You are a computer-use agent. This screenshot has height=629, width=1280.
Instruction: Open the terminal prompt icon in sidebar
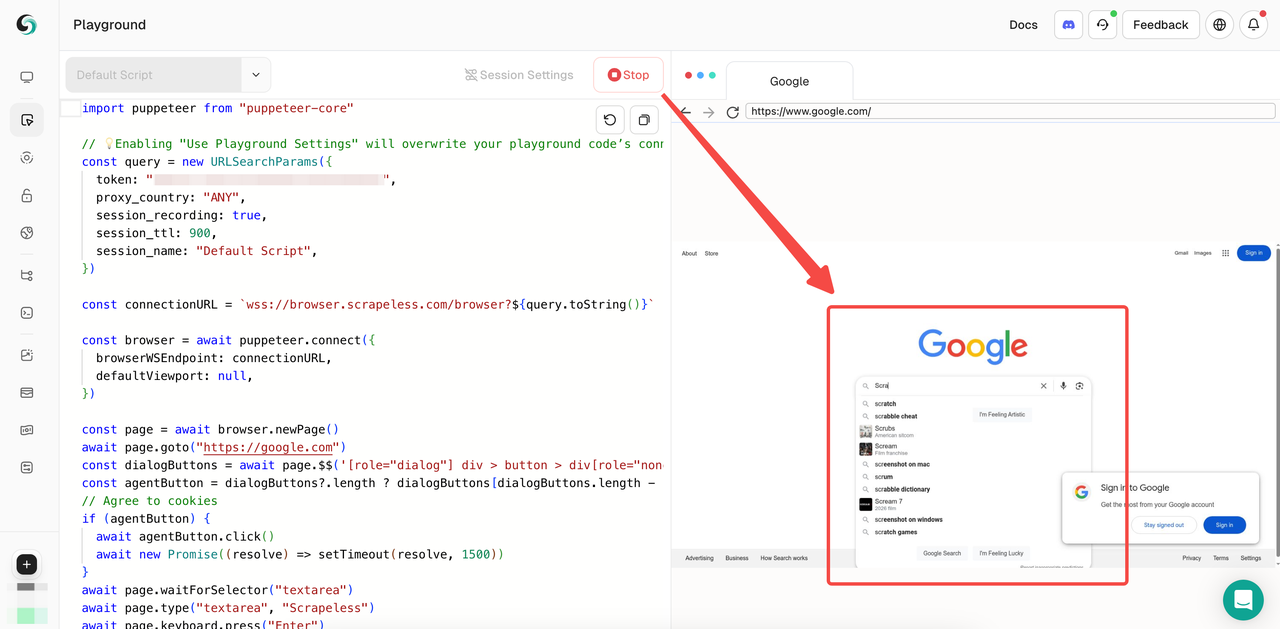[x=27, y=313]
